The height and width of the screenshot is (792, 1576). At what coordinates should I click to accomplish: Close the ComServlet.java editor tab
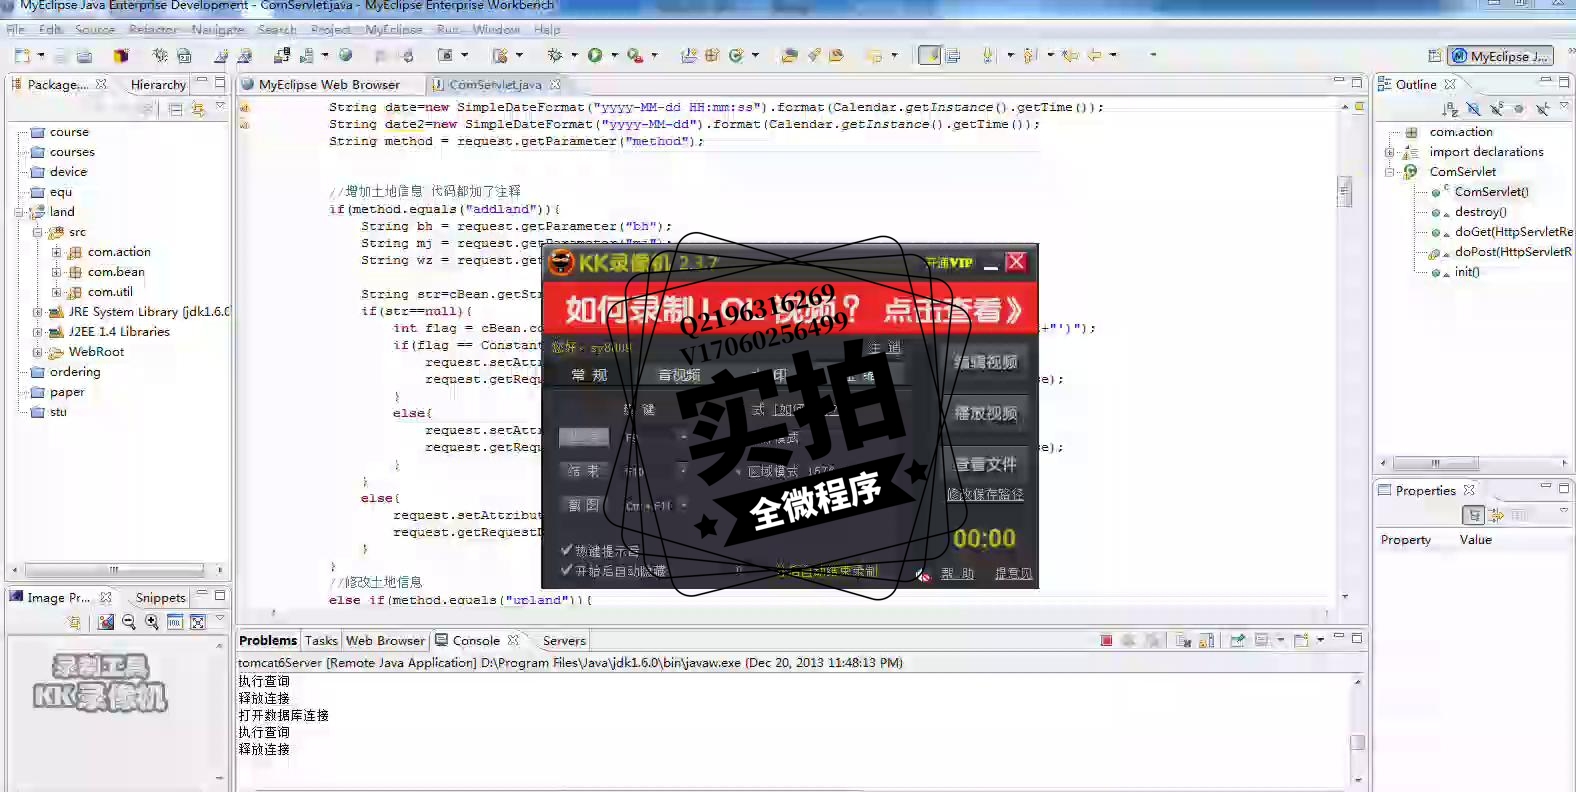[555, 85]
